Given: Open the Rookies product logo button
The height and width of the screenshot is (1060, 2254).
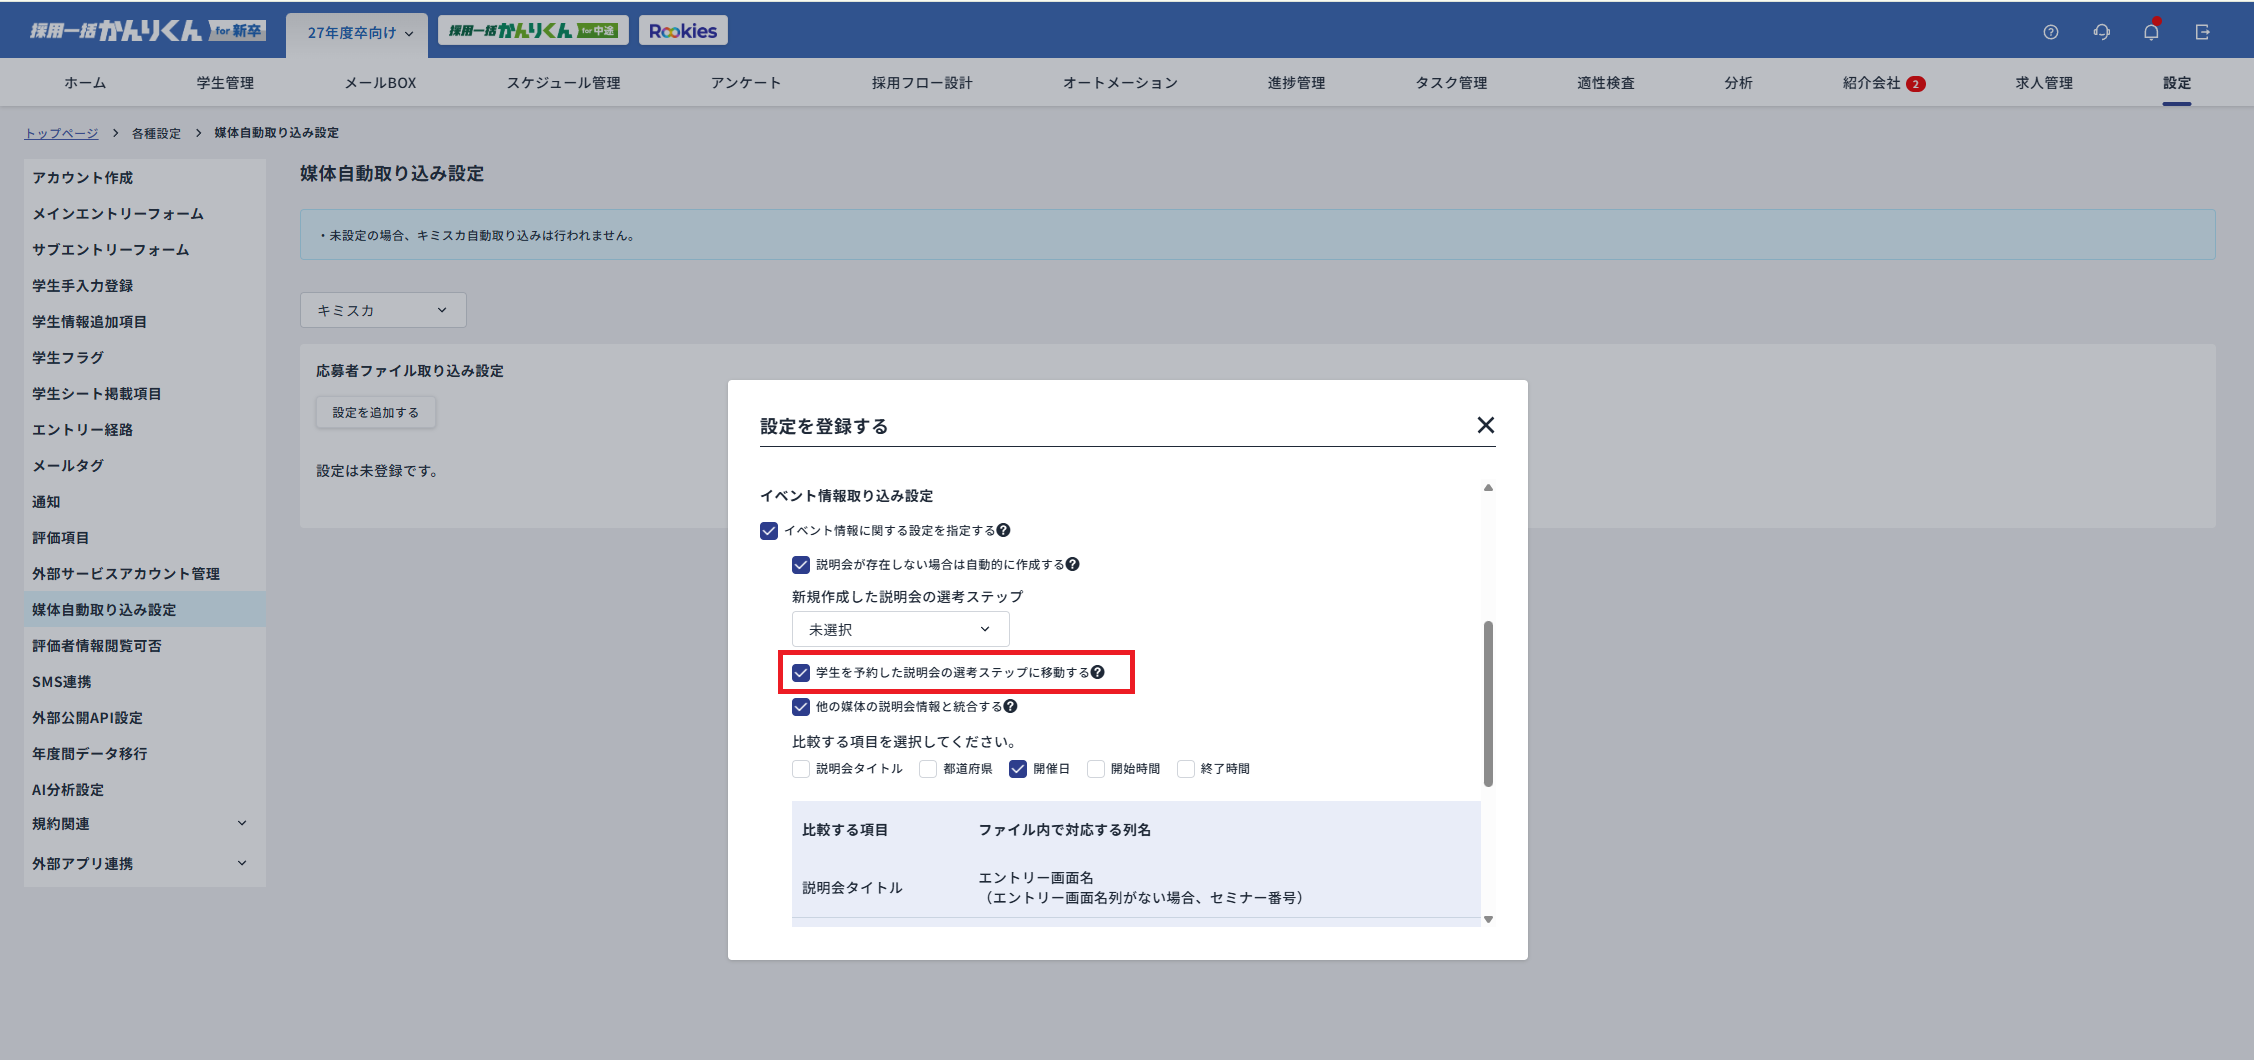Looking at the screenshot, I should point(683,31).
